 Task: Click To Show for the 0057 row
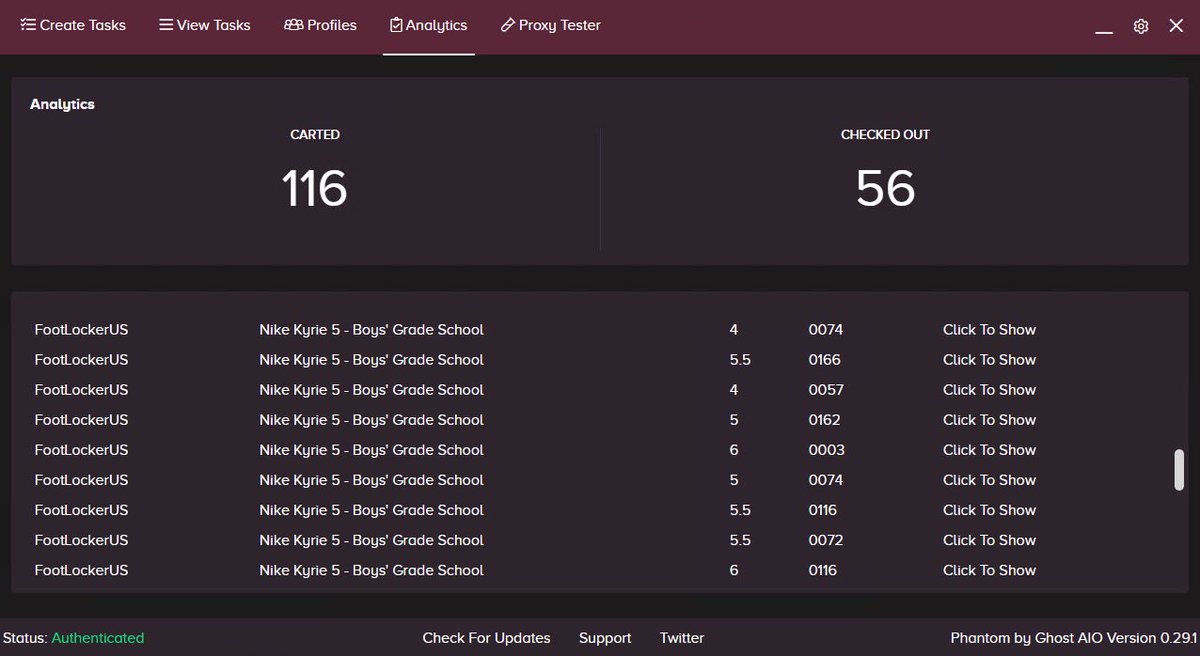click(x=989, y=390)
